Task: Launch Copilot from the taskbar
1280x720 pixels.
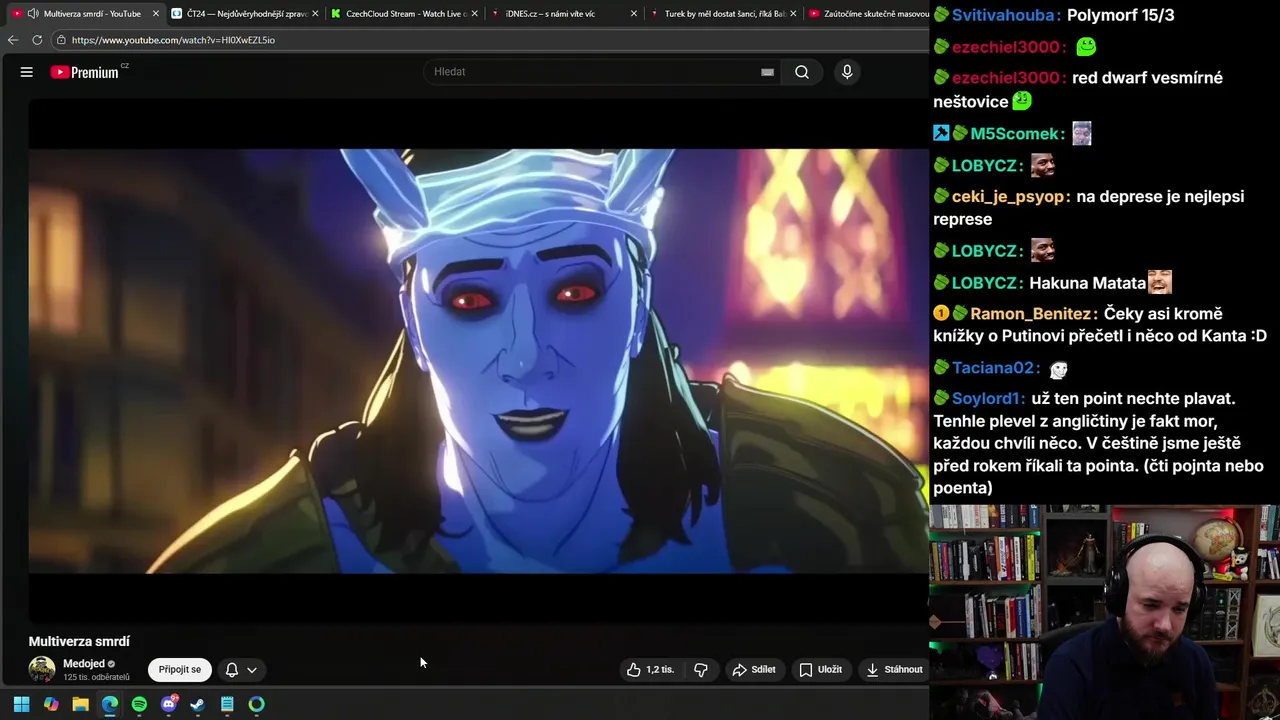Action: click(51, 704)
